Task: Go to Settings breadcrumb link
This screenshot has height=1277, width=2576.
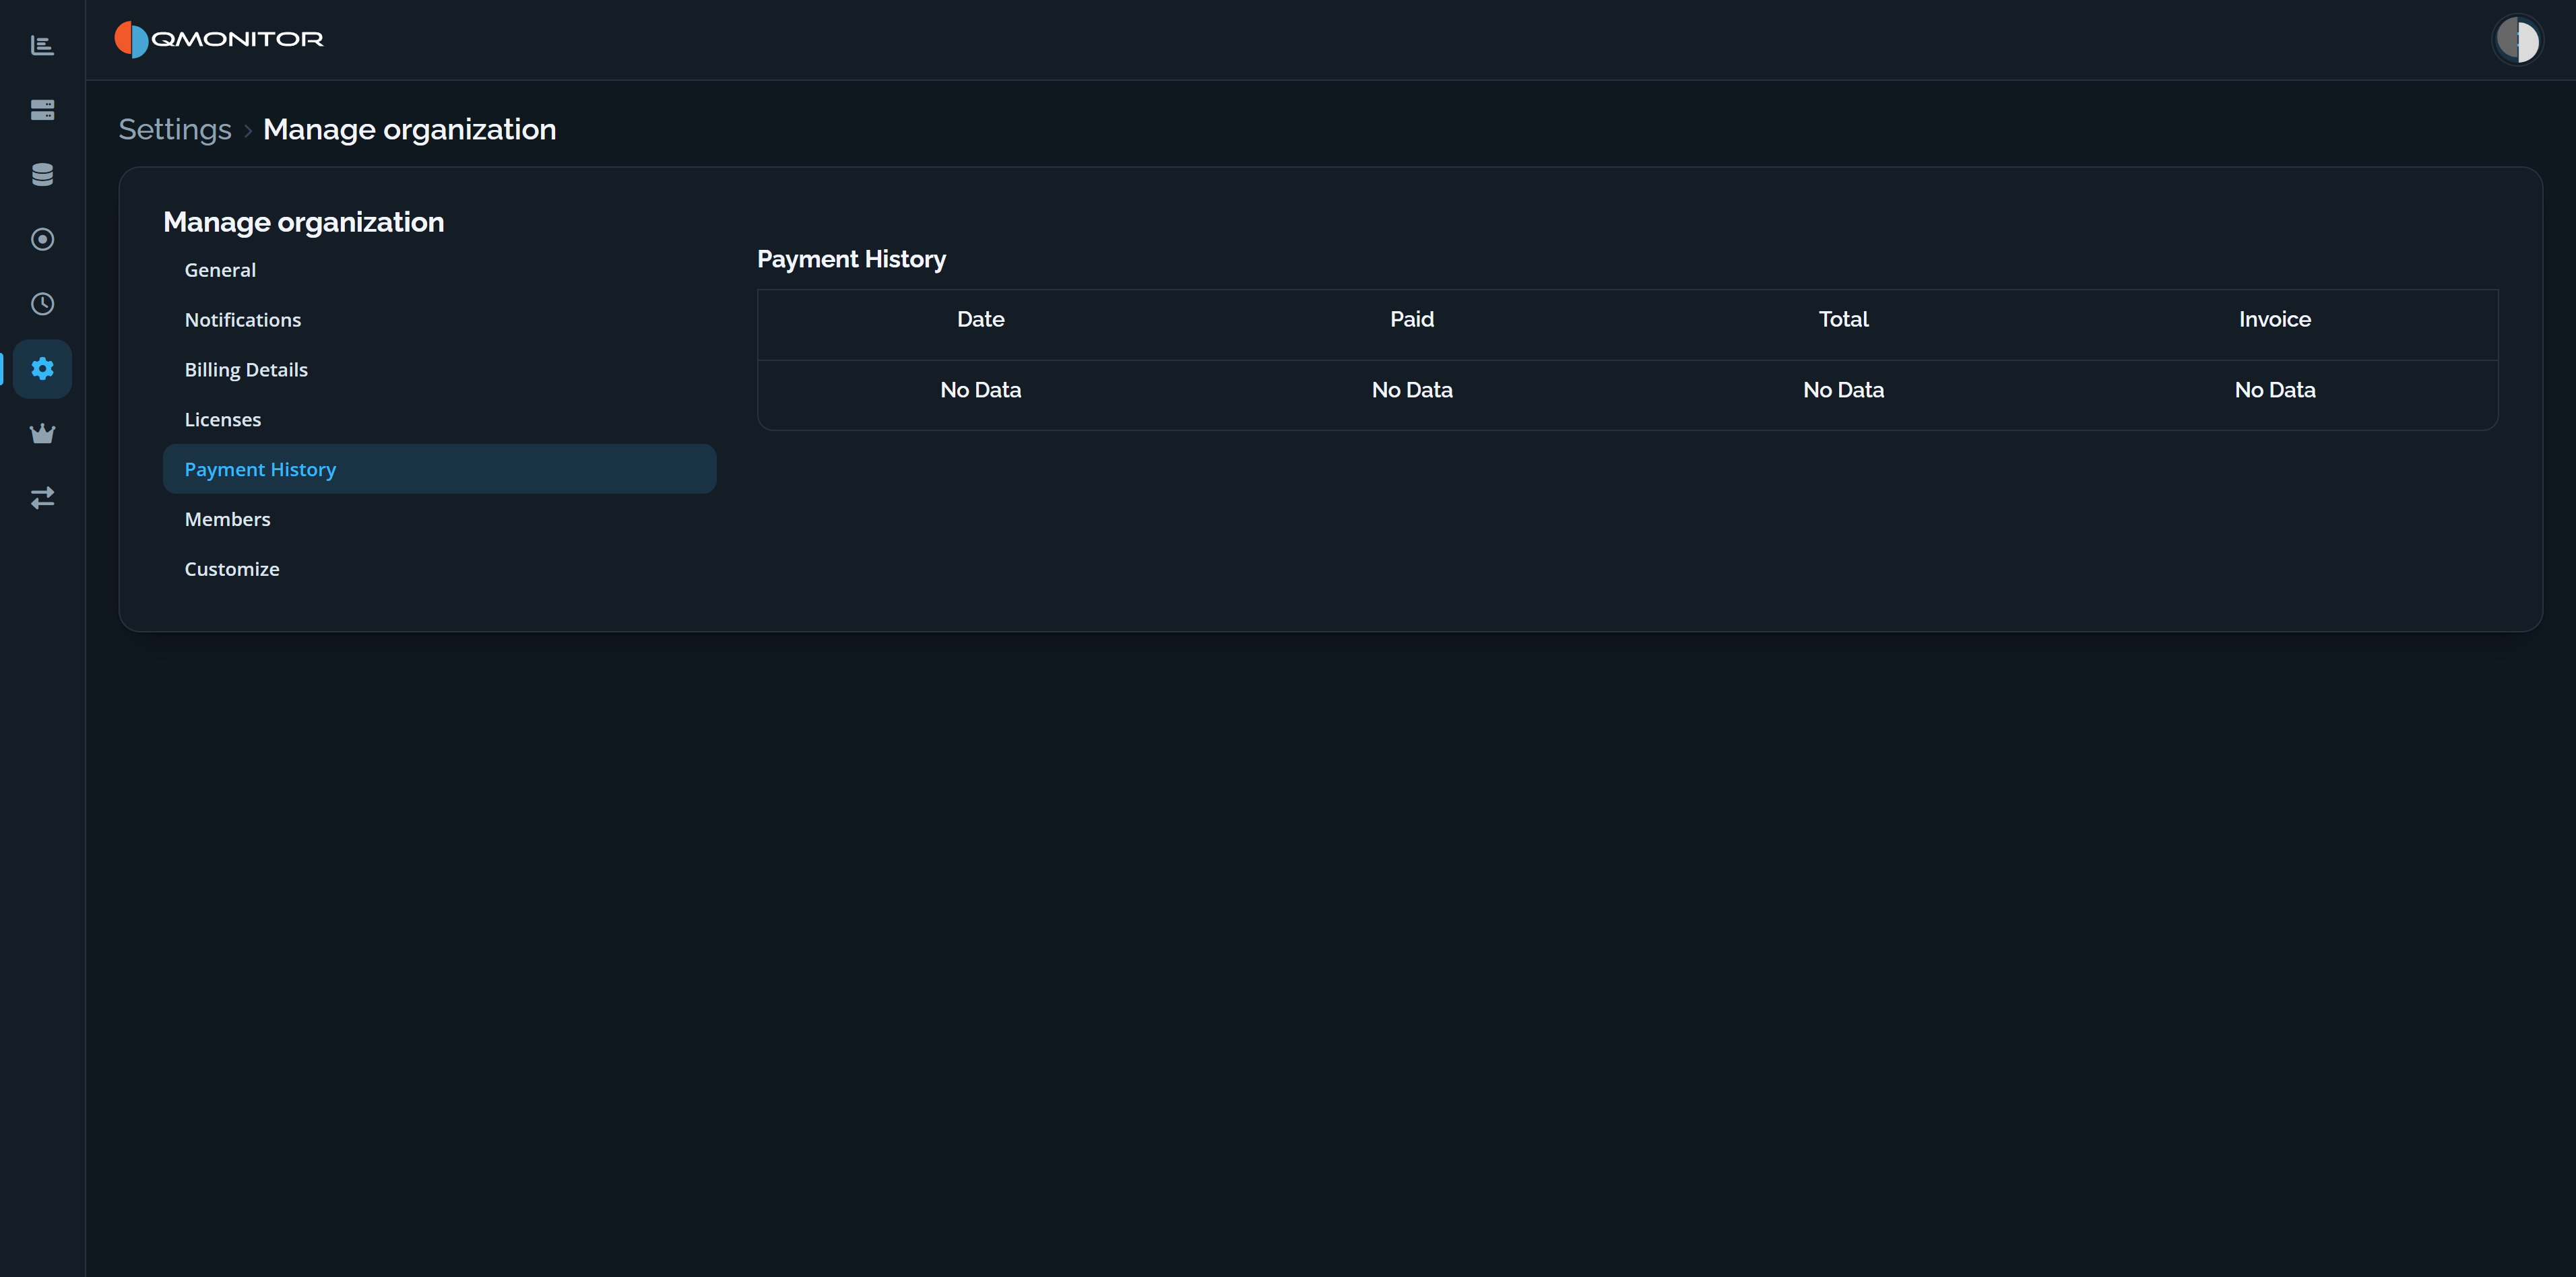Action: coord(175,130)
